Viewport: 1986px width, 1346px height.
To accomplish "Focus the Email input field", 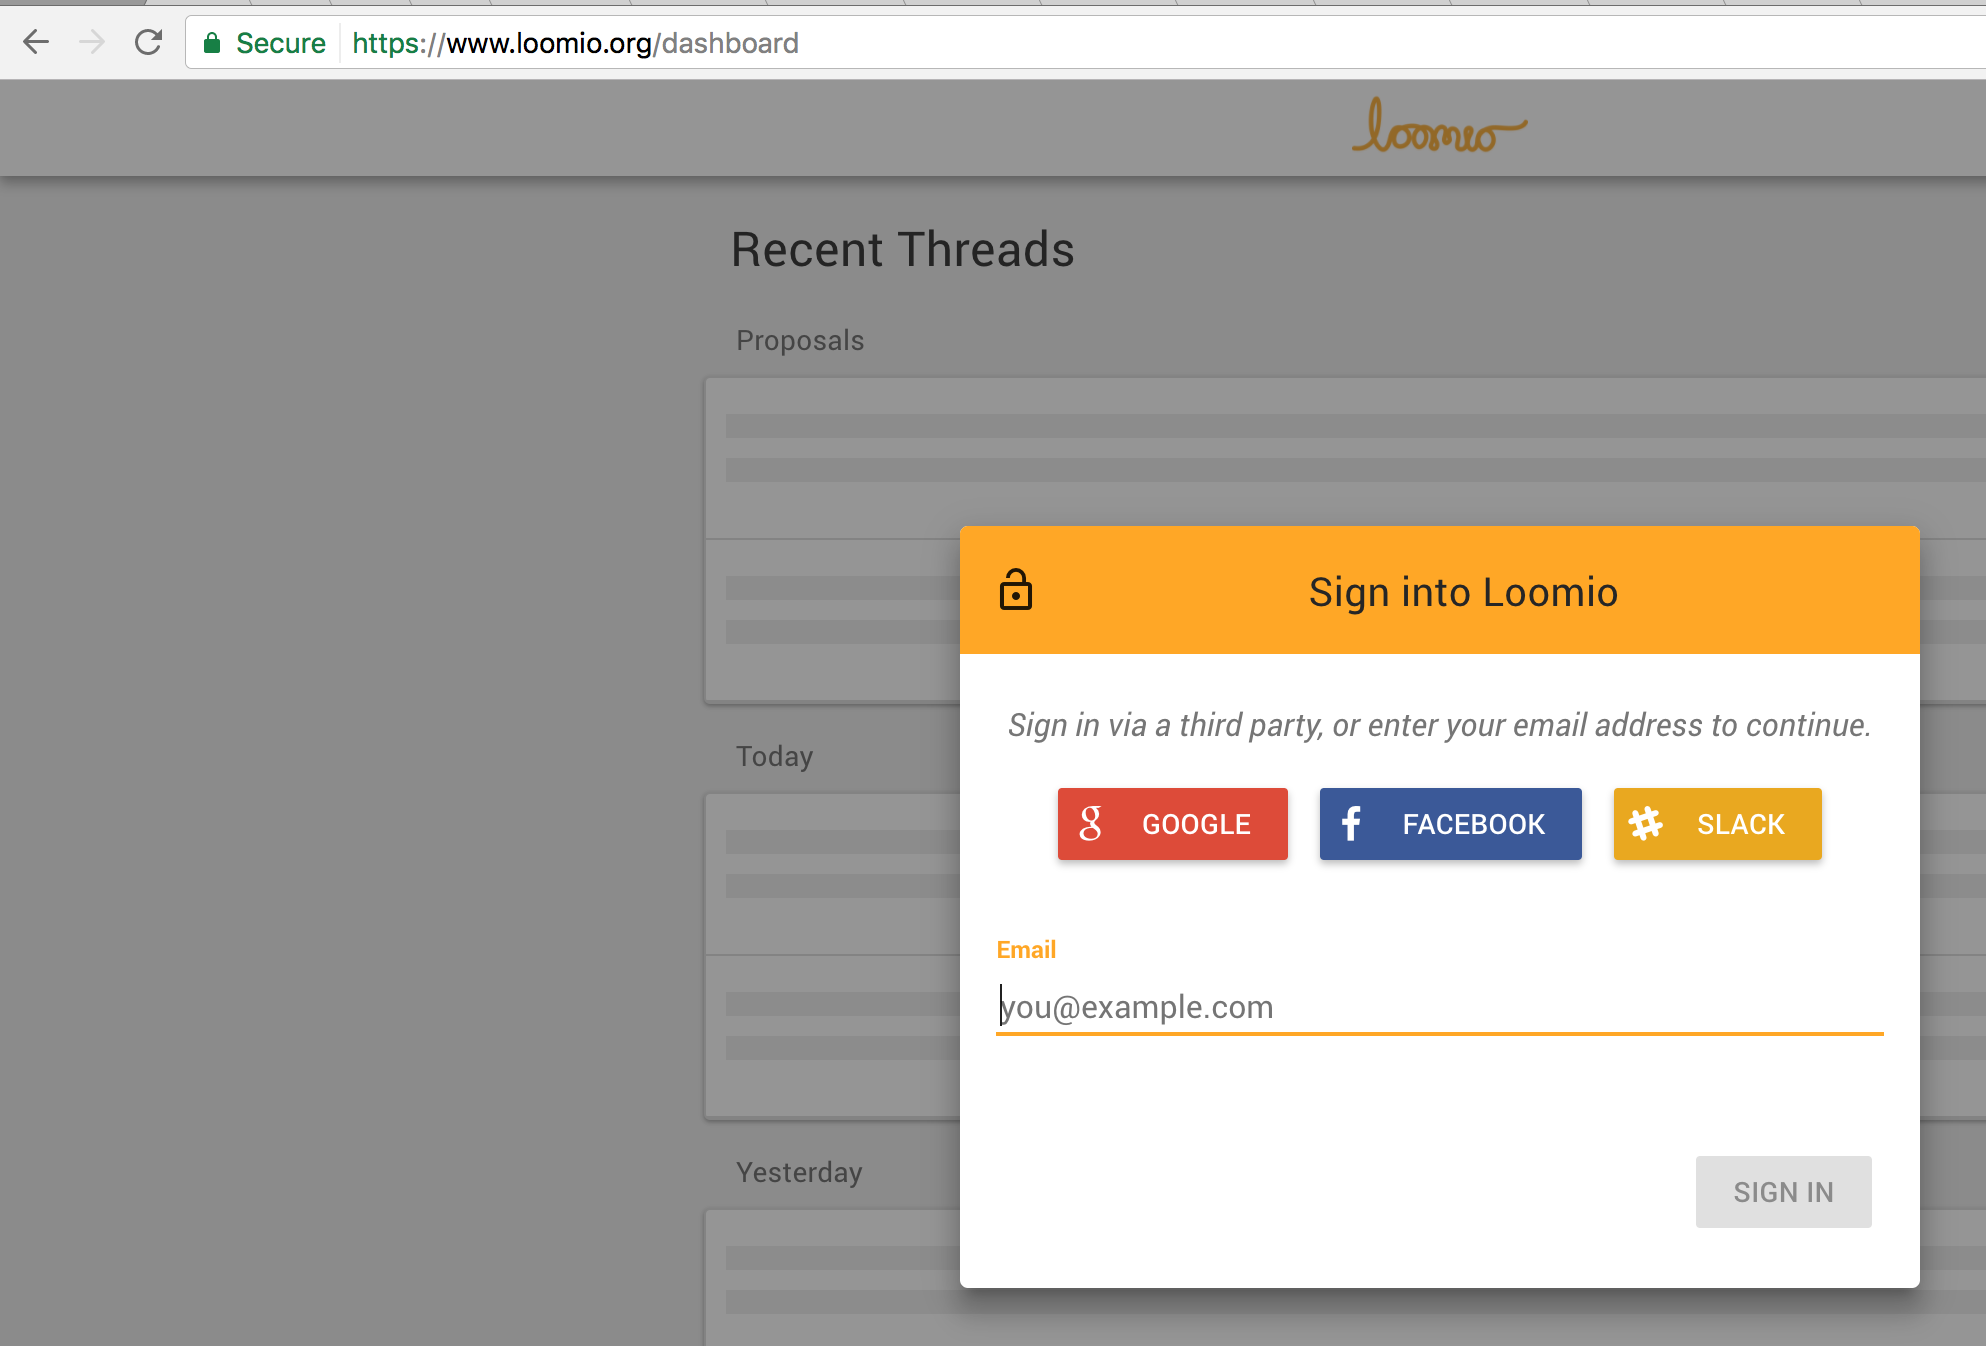I will click(1438, 1007).
